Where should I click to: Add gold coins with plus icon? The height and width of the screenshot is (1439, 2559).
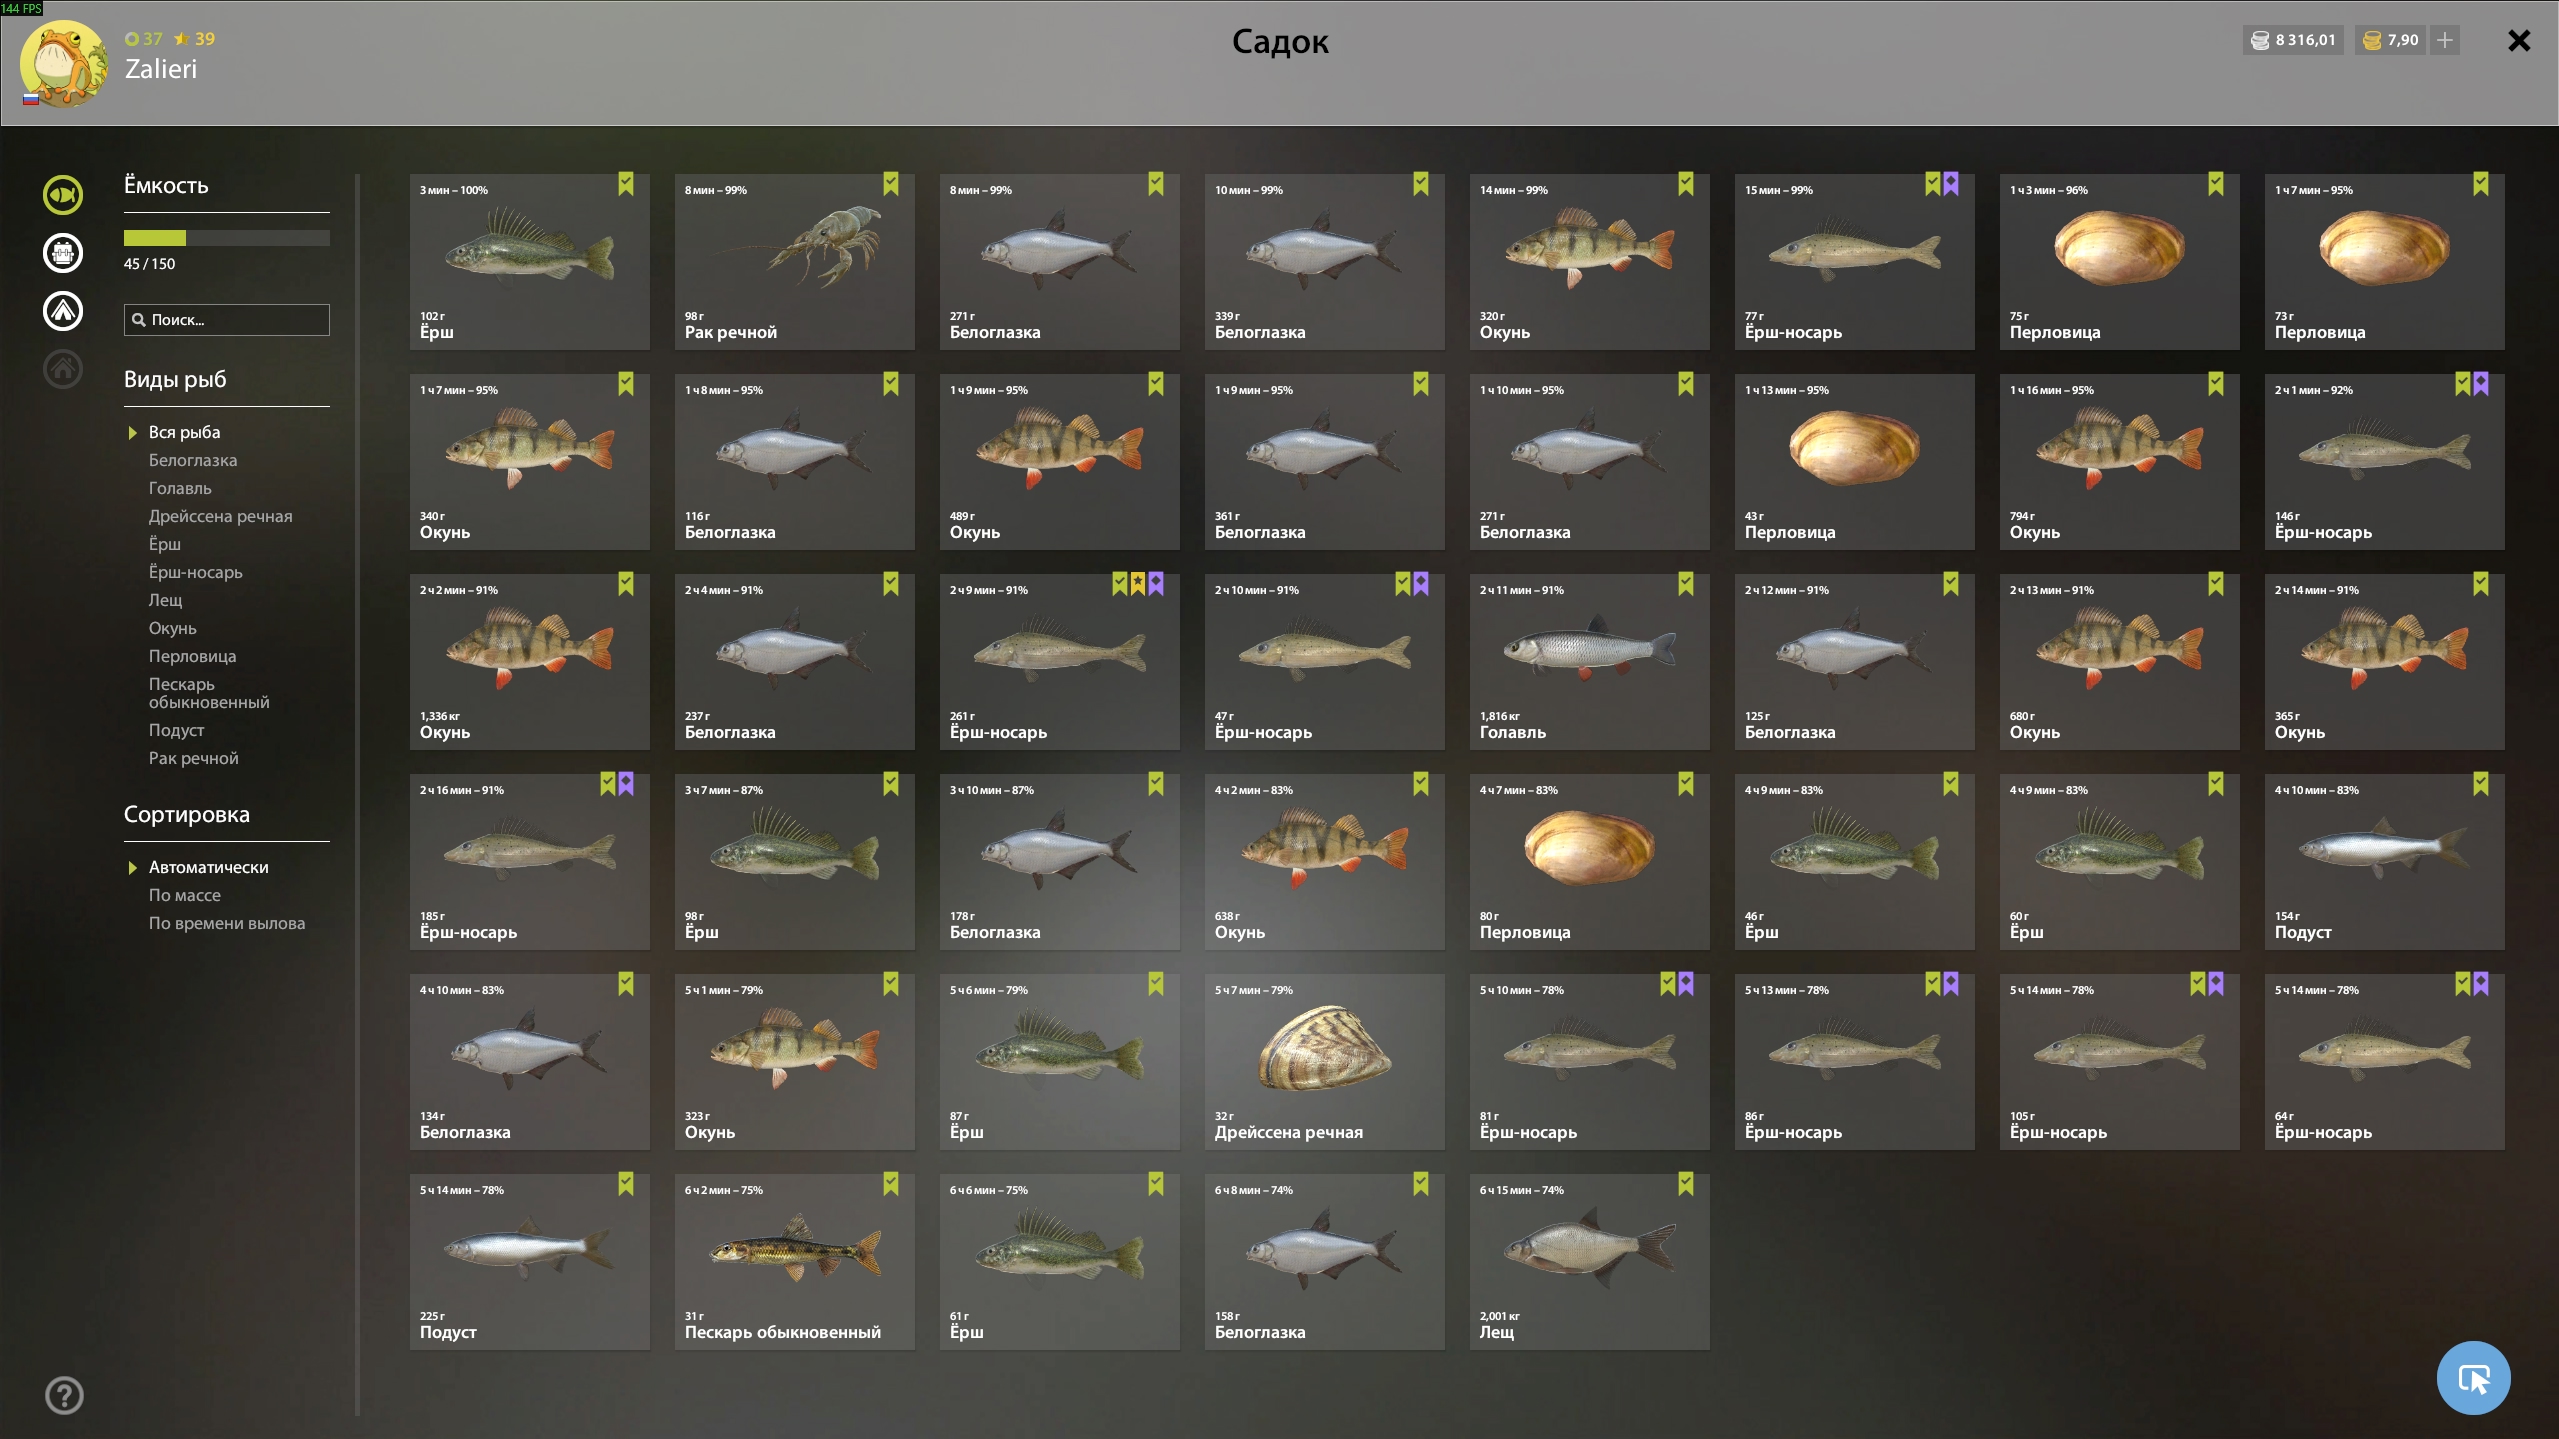pos(2445,40)
